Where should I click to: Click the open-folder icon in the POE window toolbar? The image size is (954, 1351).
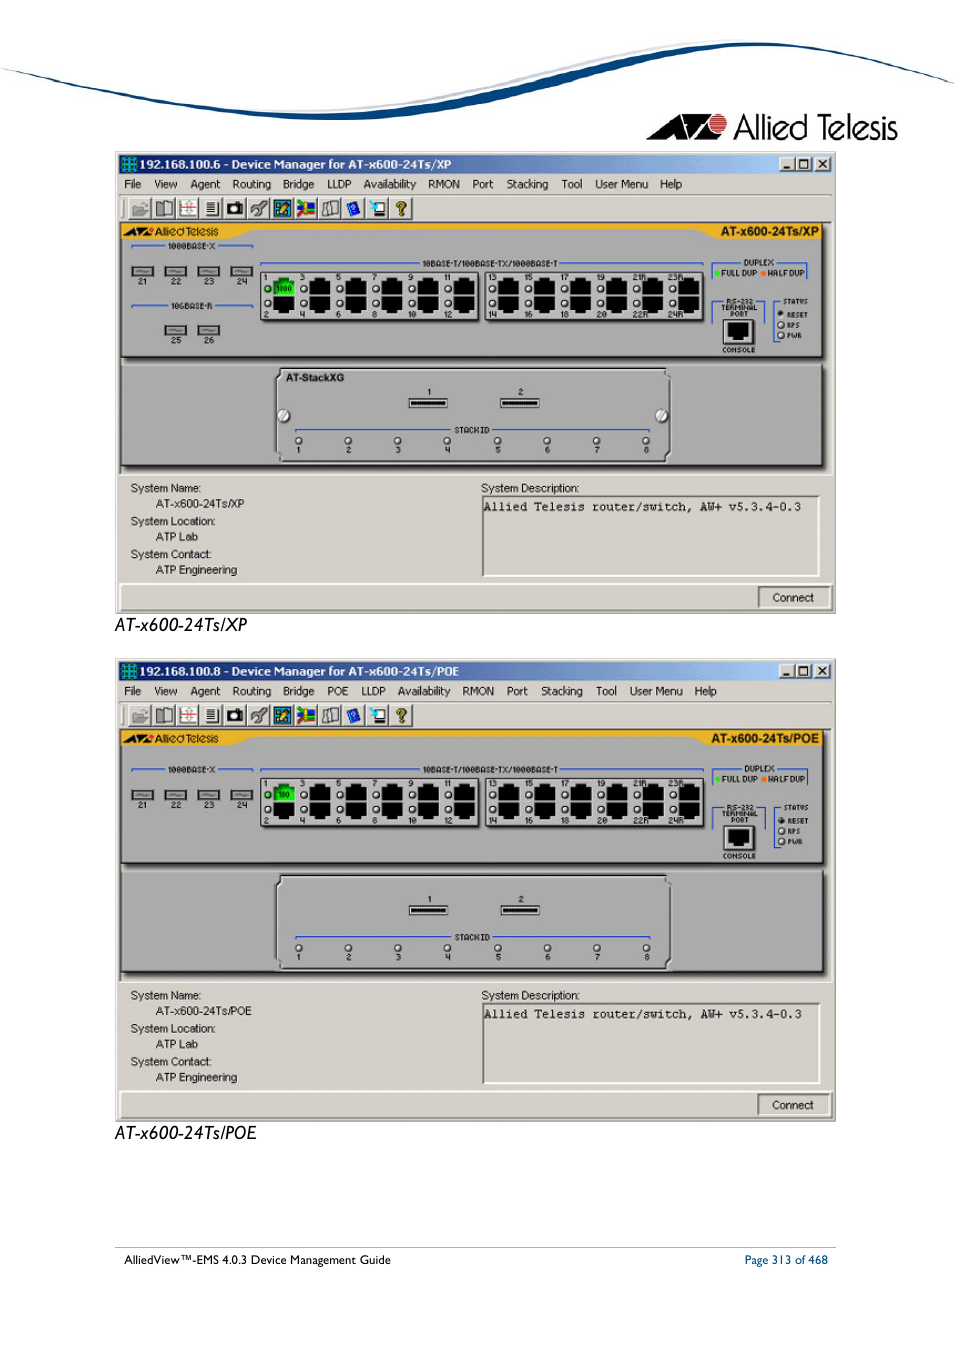click(x=140, y=715)
